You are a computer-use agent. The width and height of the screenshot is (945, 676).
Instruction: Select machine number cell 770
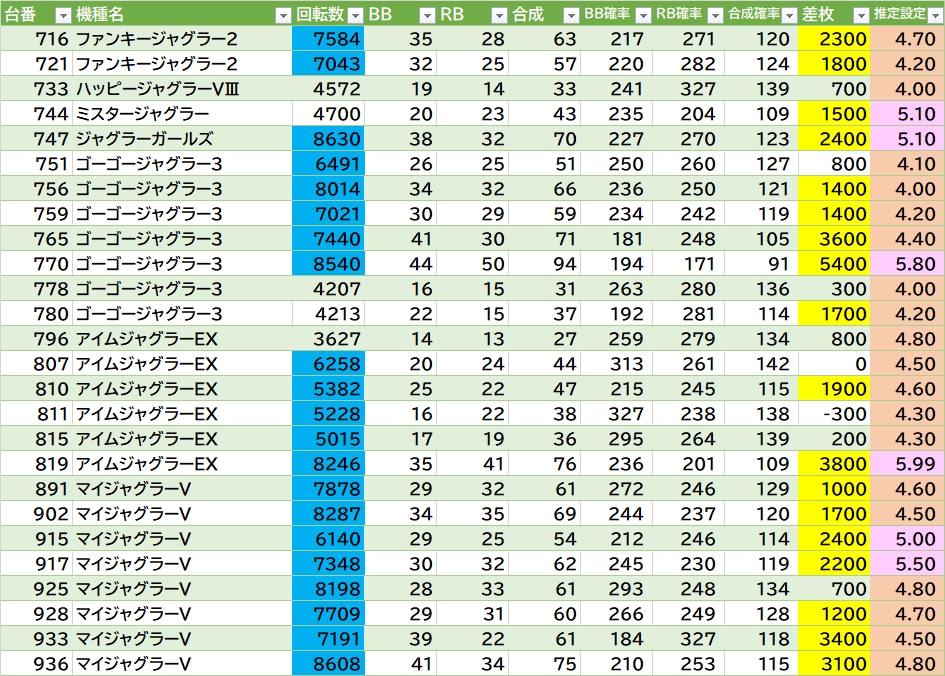(37, 263)
